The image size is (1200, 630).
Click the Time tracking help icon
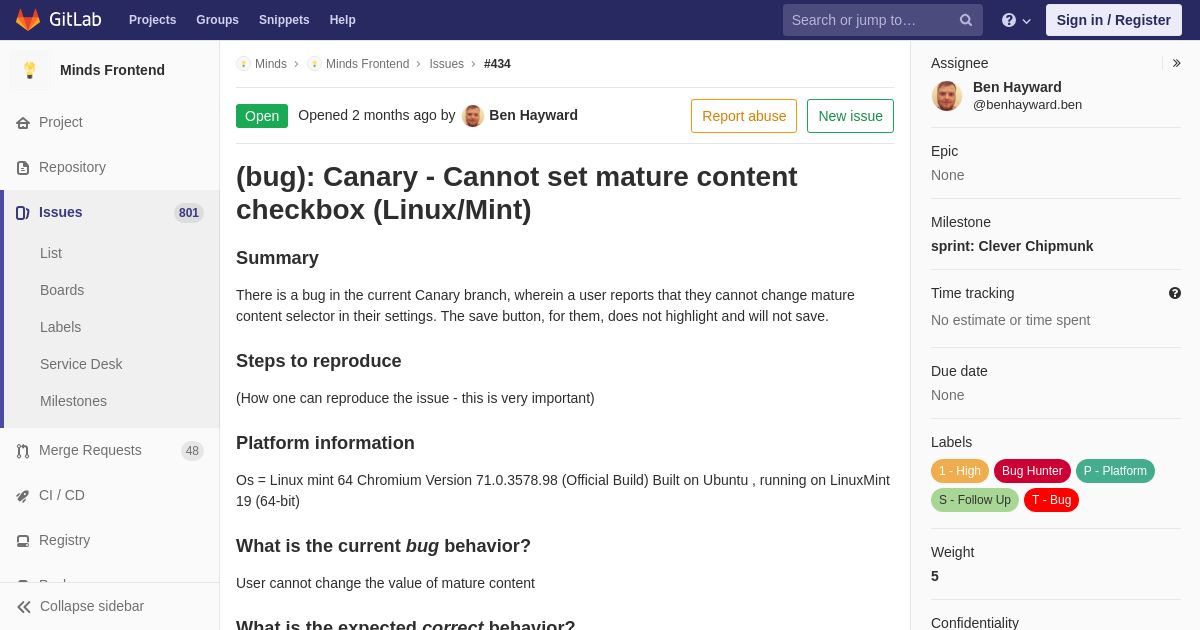(1175, 293)
